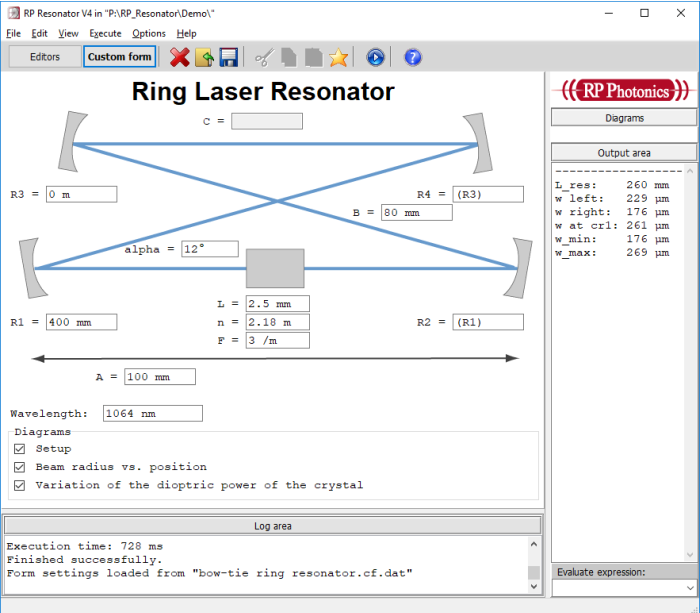Open the Options menu

pyautogui.click(x=149, y=33)
